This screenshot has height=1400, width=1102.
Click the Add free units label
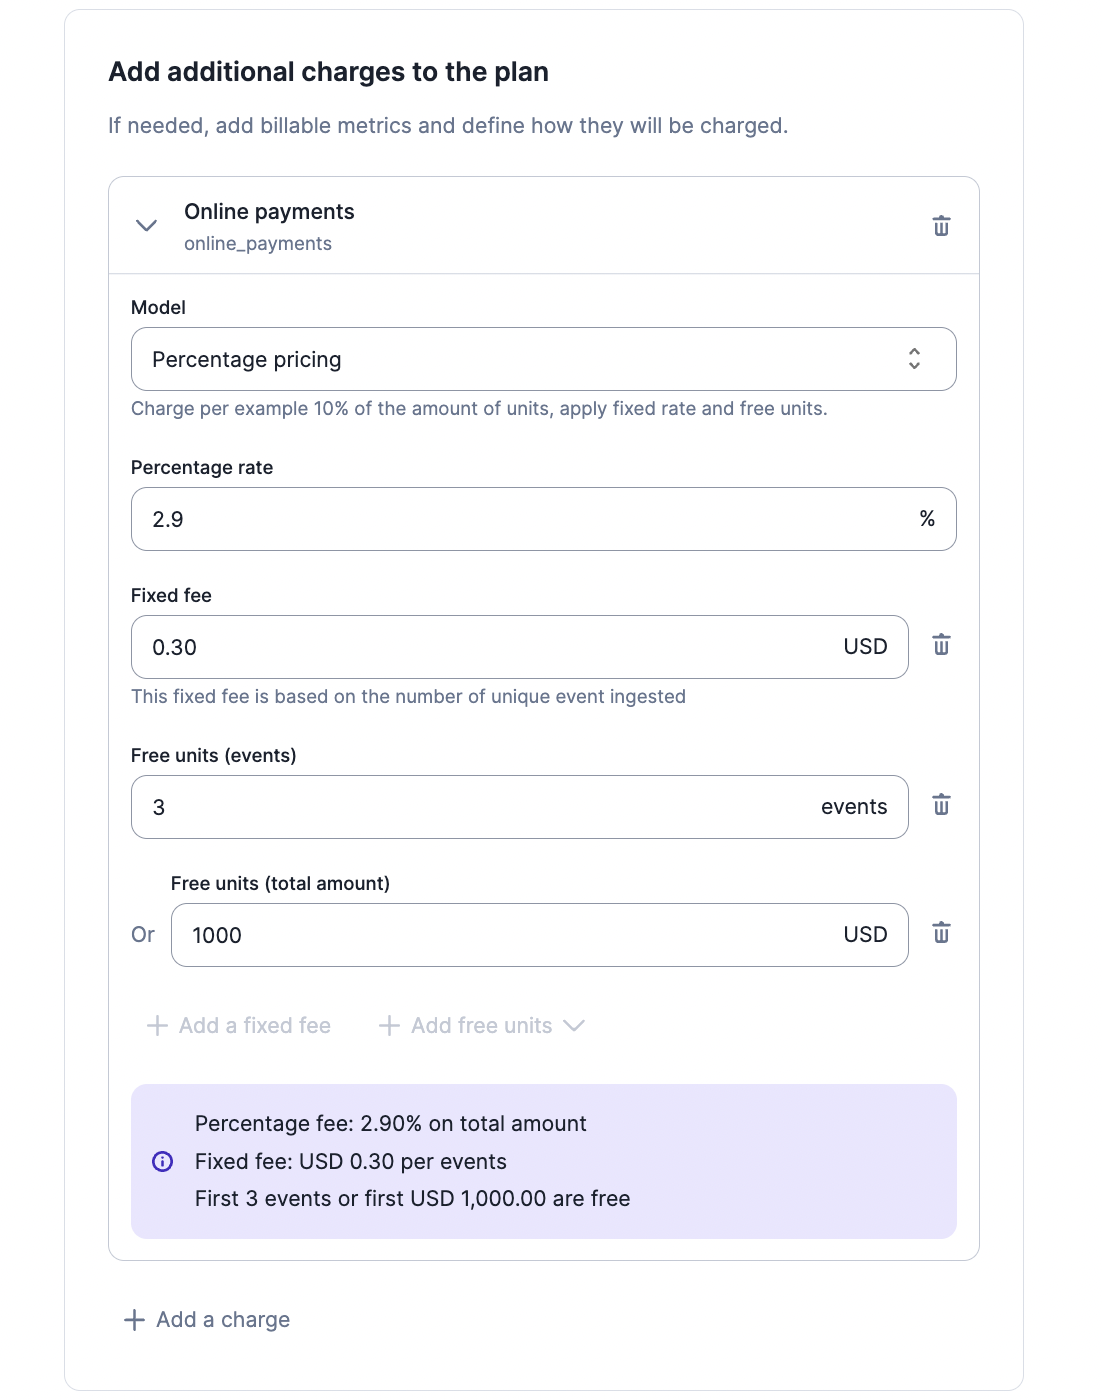pyautogui.click(x=482, y=1025)
